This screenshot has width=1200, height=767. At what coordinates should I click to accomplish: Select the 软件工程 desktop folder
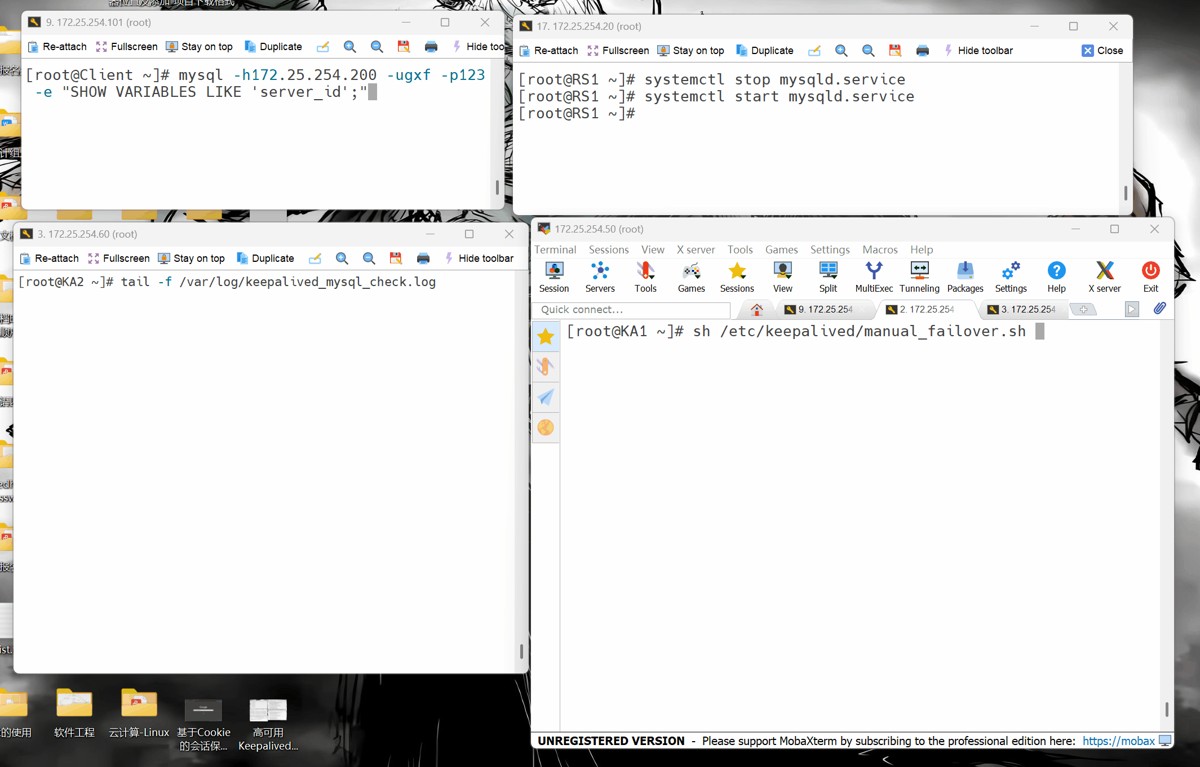pyautogui.click(x=74, y=714)
